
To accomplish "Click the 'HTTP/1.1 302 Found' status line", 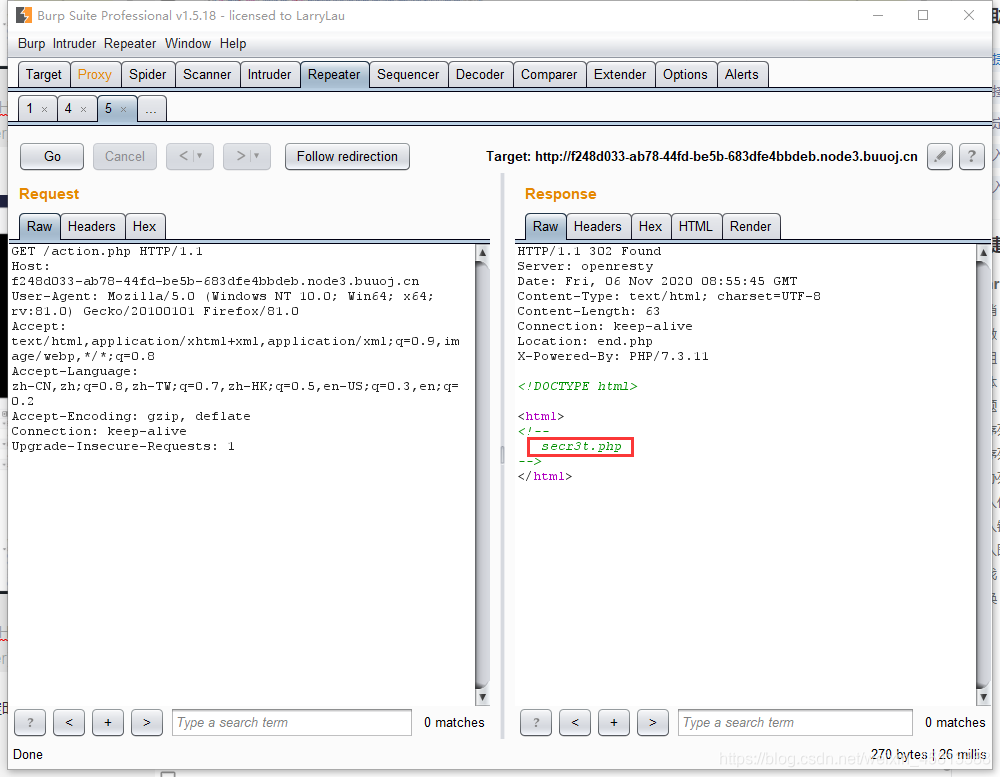I will [589, 251].
